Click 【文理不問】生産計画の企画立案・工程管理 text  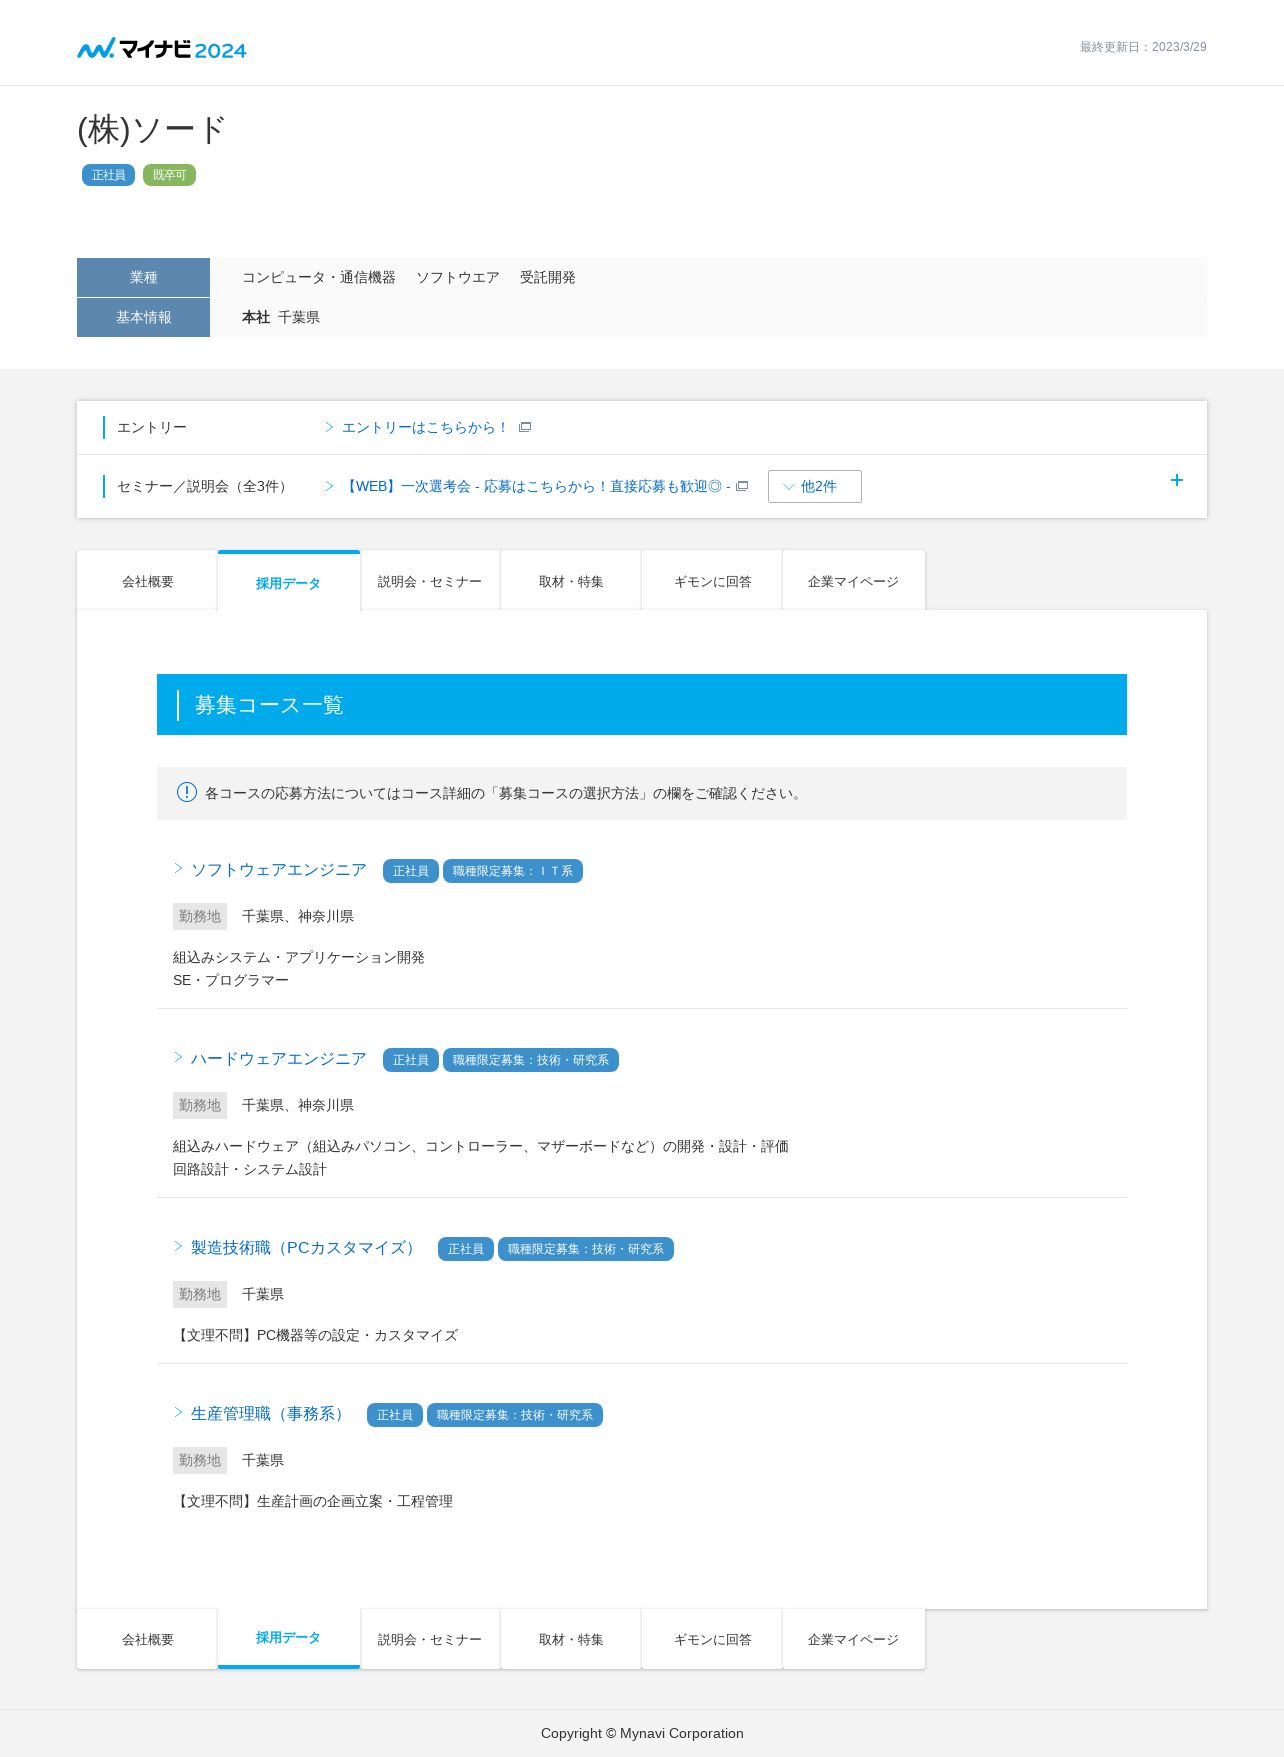pos(313,1501)
